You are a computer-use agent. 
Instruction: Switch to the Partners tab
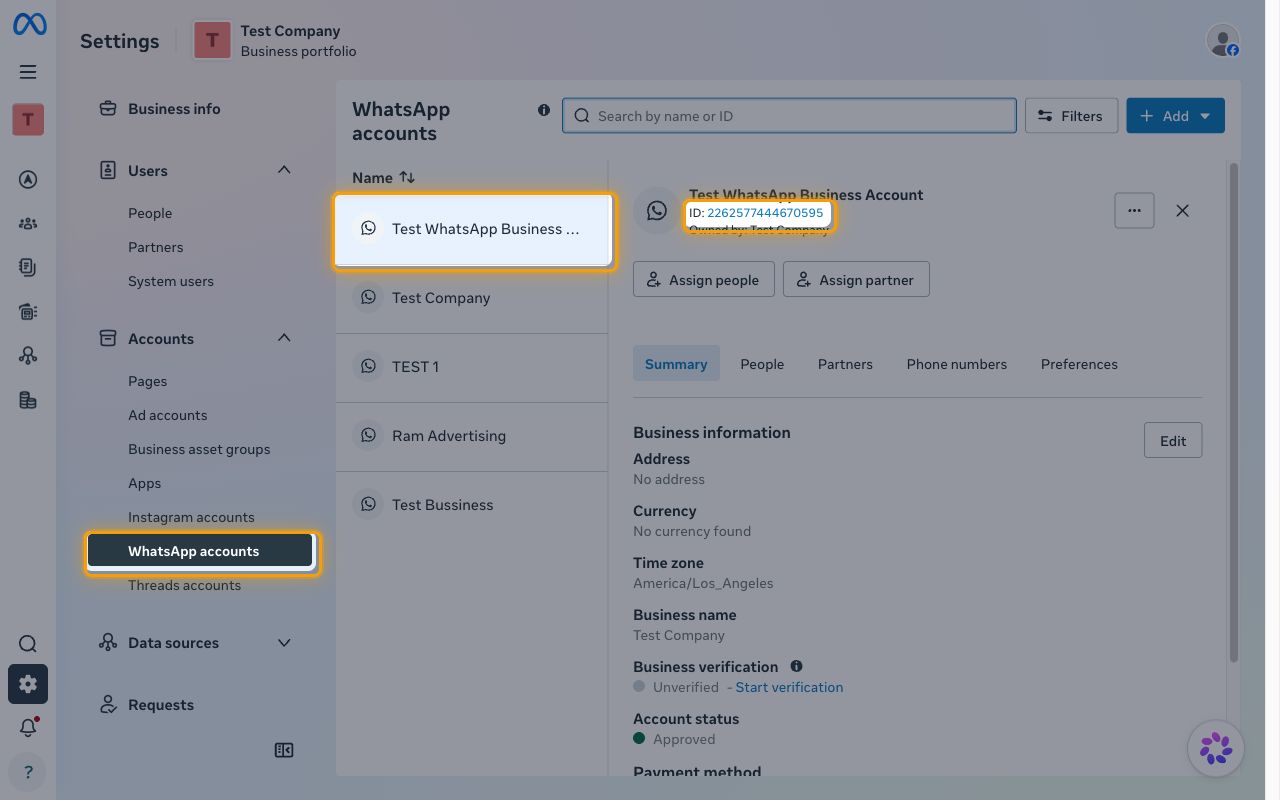845,364
